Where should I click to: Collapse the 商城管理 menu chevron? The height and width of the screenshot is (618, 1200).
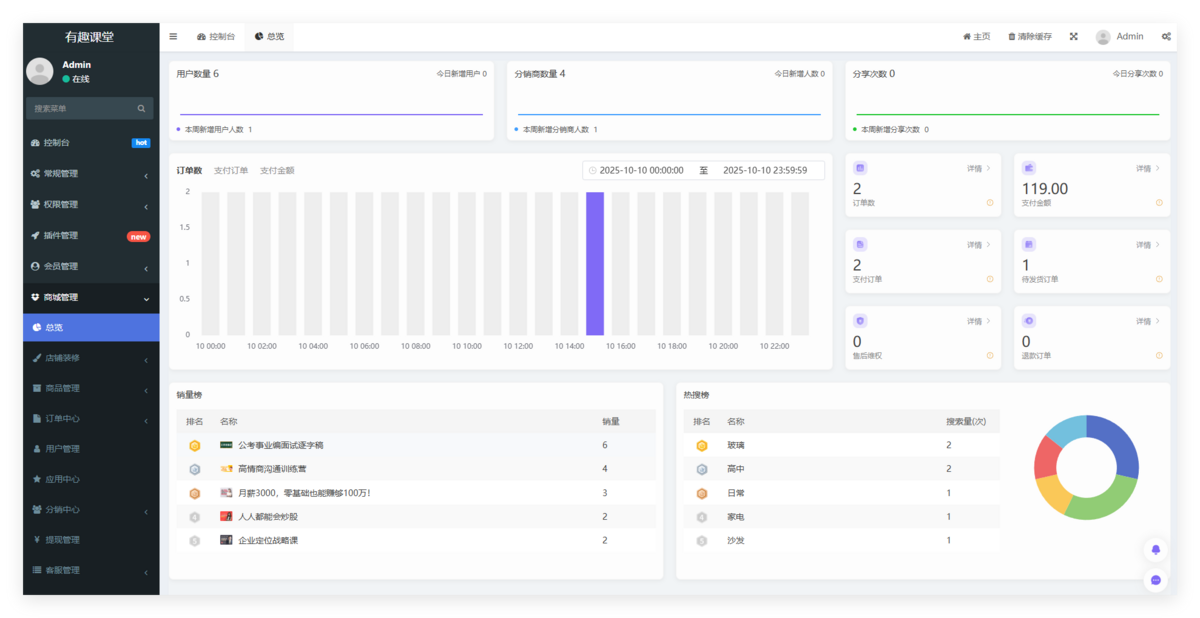[146, 298]
